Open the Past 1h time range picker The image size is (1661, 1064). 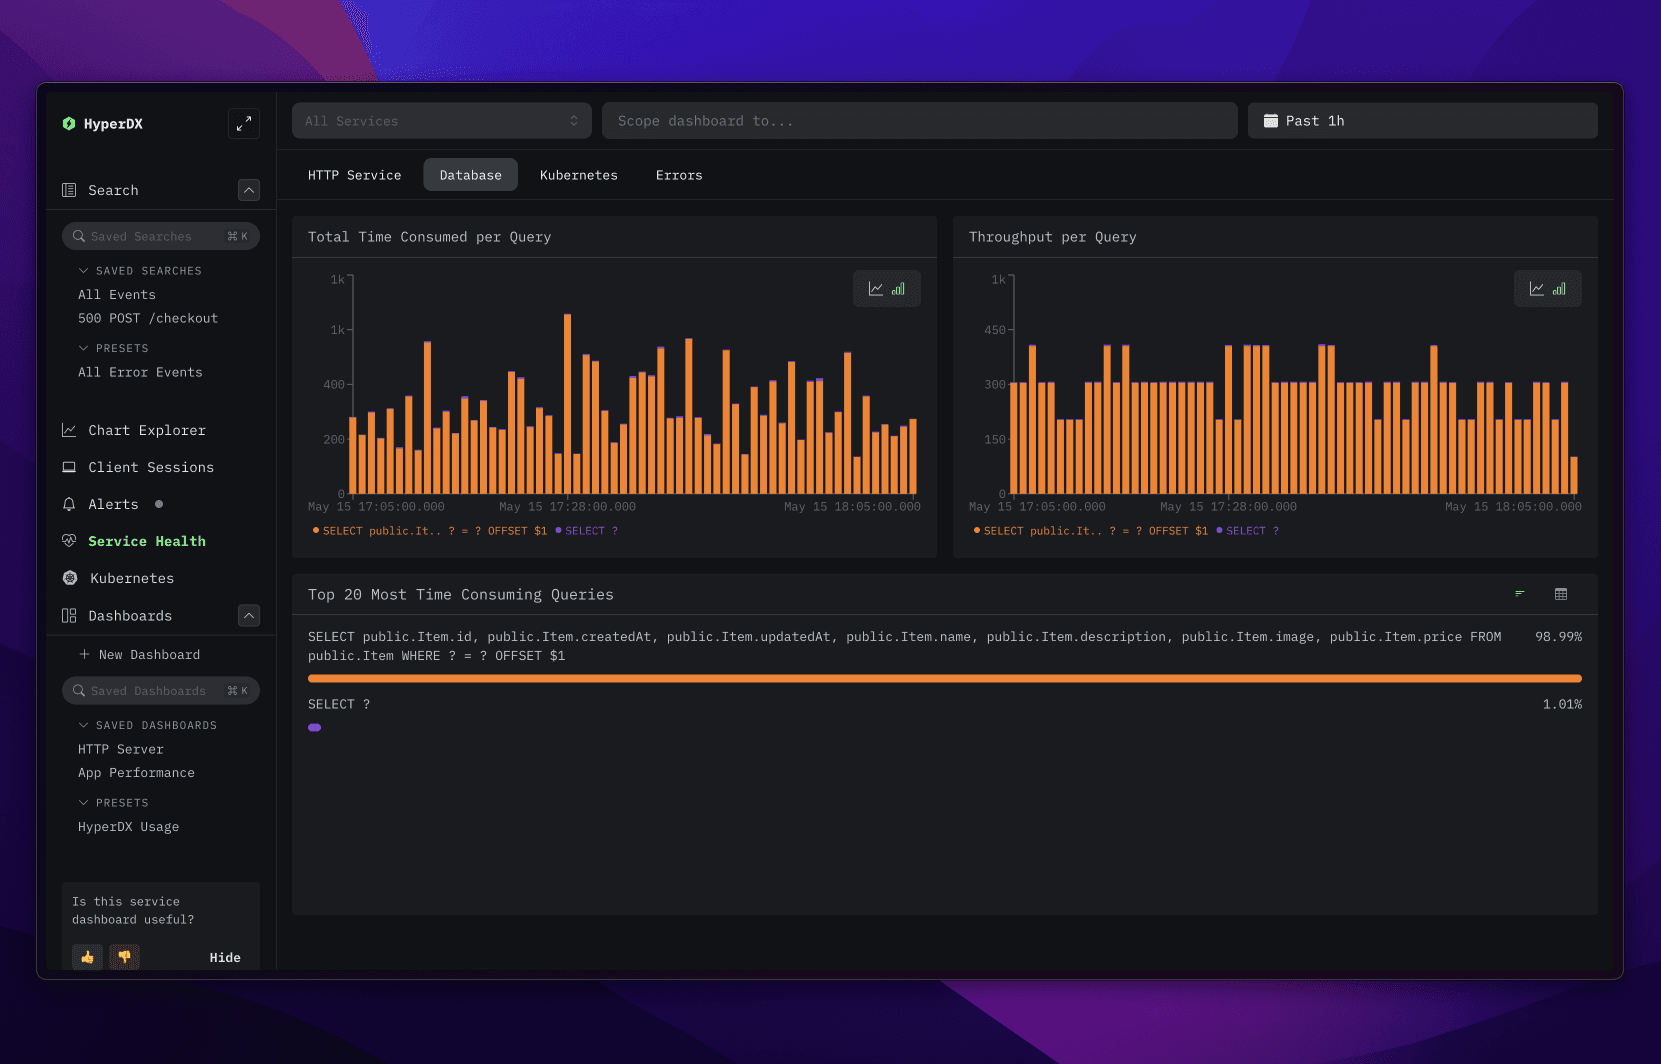pyautogui.click(x=1421, y=121)
